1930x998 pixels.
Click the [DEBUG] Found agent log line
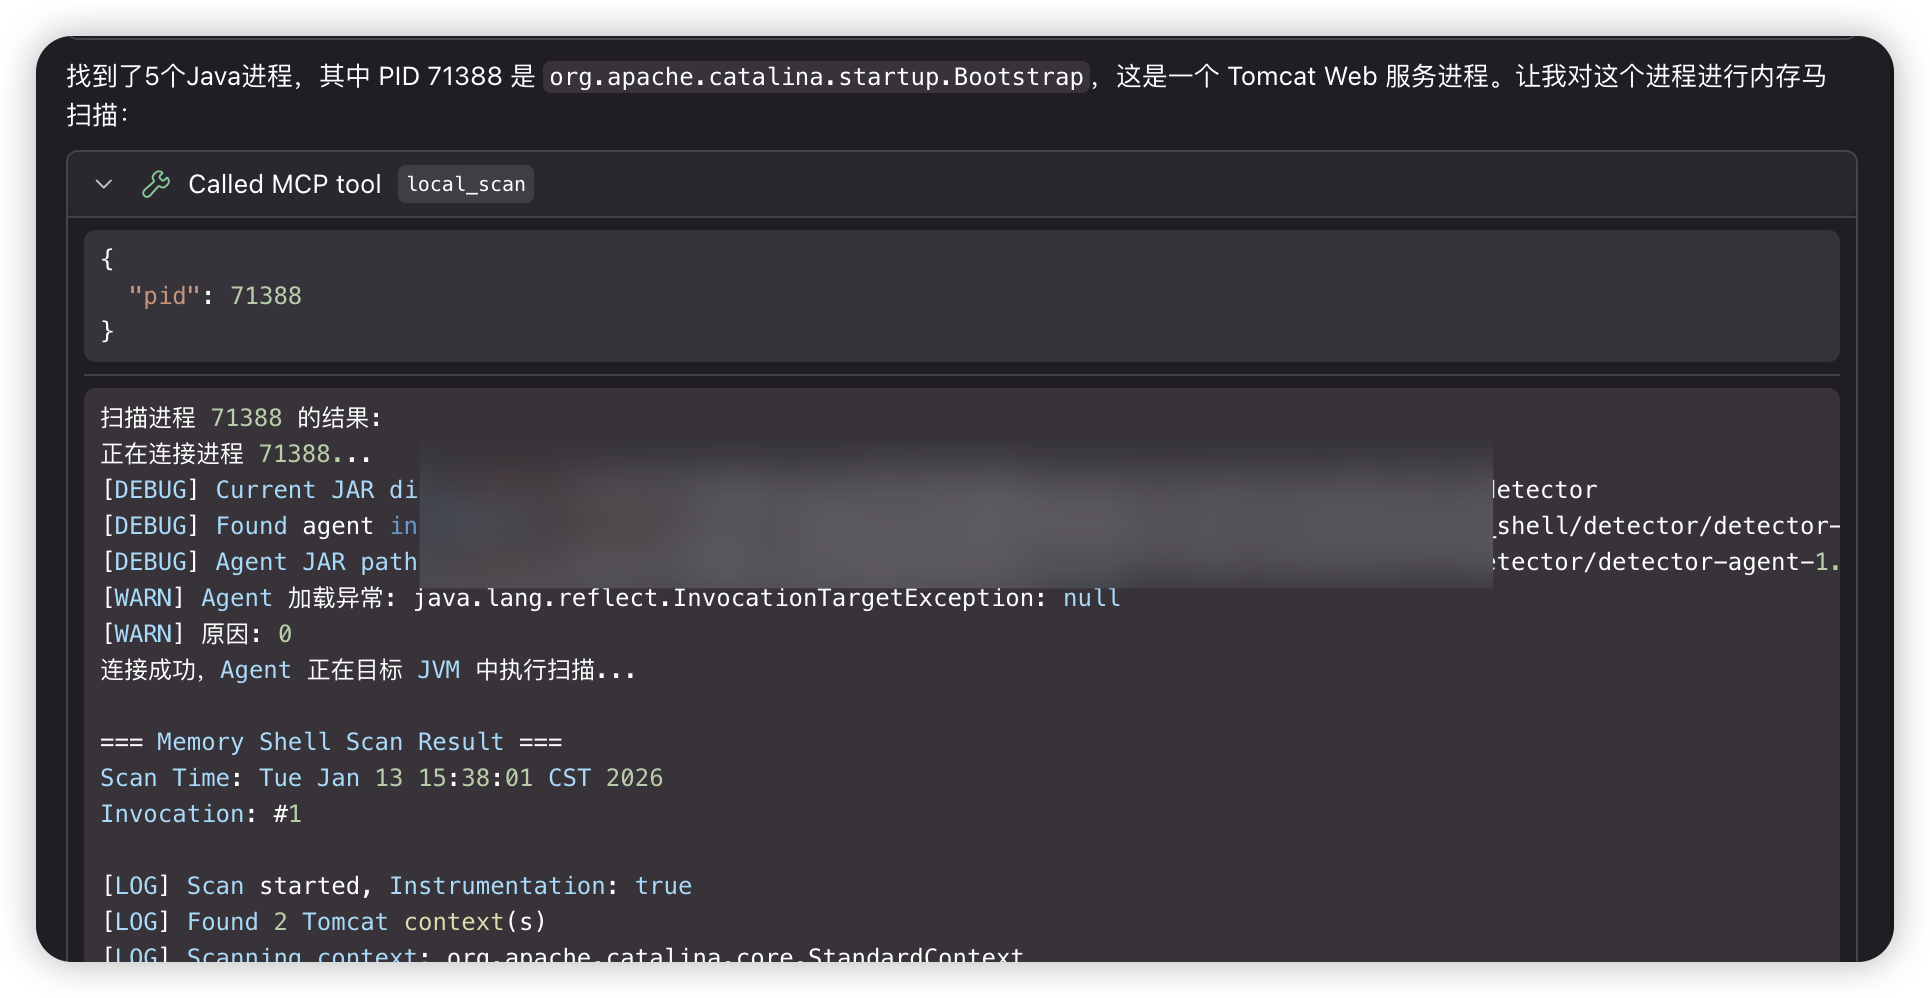[260, 526]
